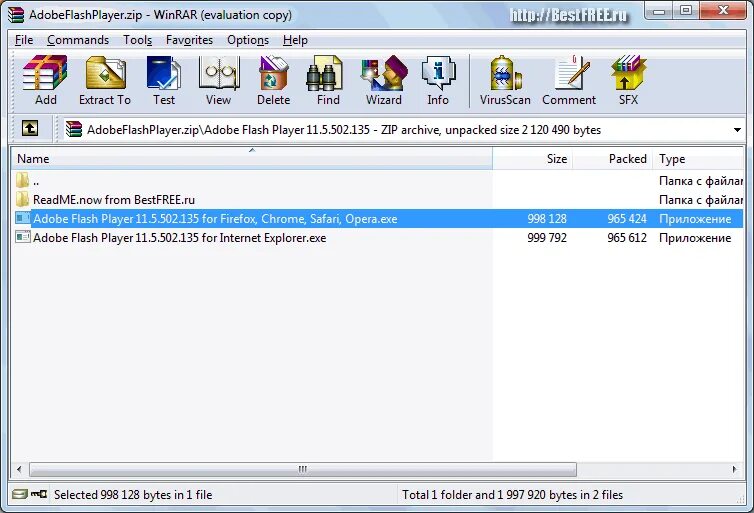Viewport: 754px width, 513px height.
Task: Select Adobe Flash Player for Internet Explorer.exe name
Action: point(179,238)
